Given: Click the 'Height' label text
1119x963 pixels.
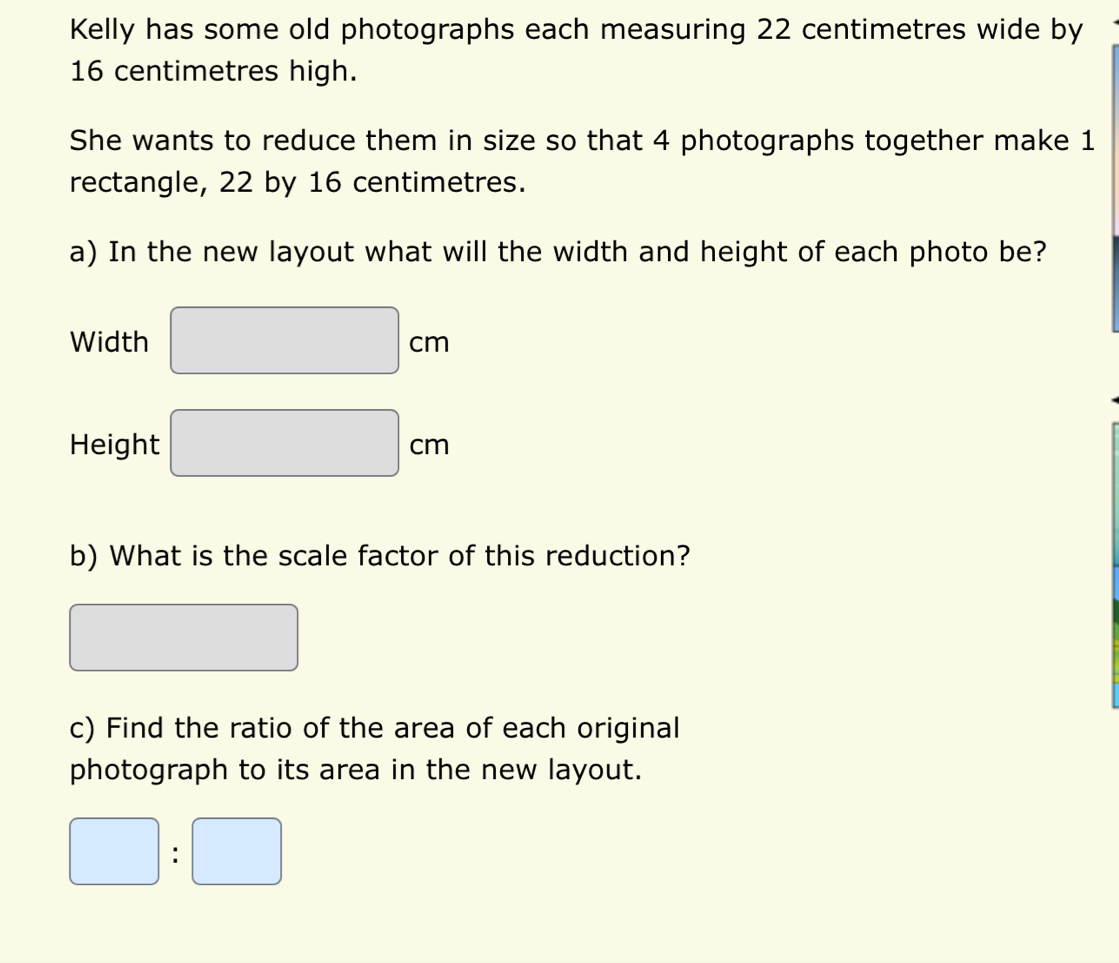Looking at the screenshot, I should click(x=114, y=445).
